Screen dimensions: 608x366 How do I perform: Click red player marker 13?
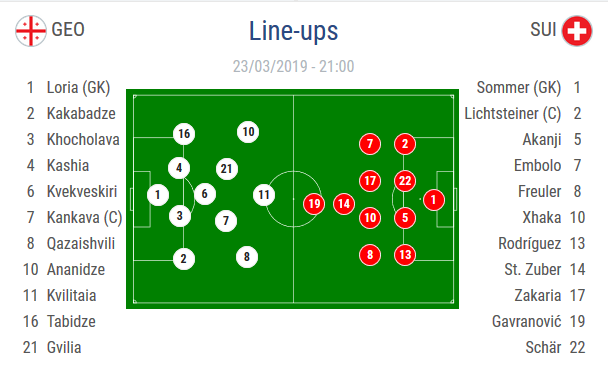[405, 255]
